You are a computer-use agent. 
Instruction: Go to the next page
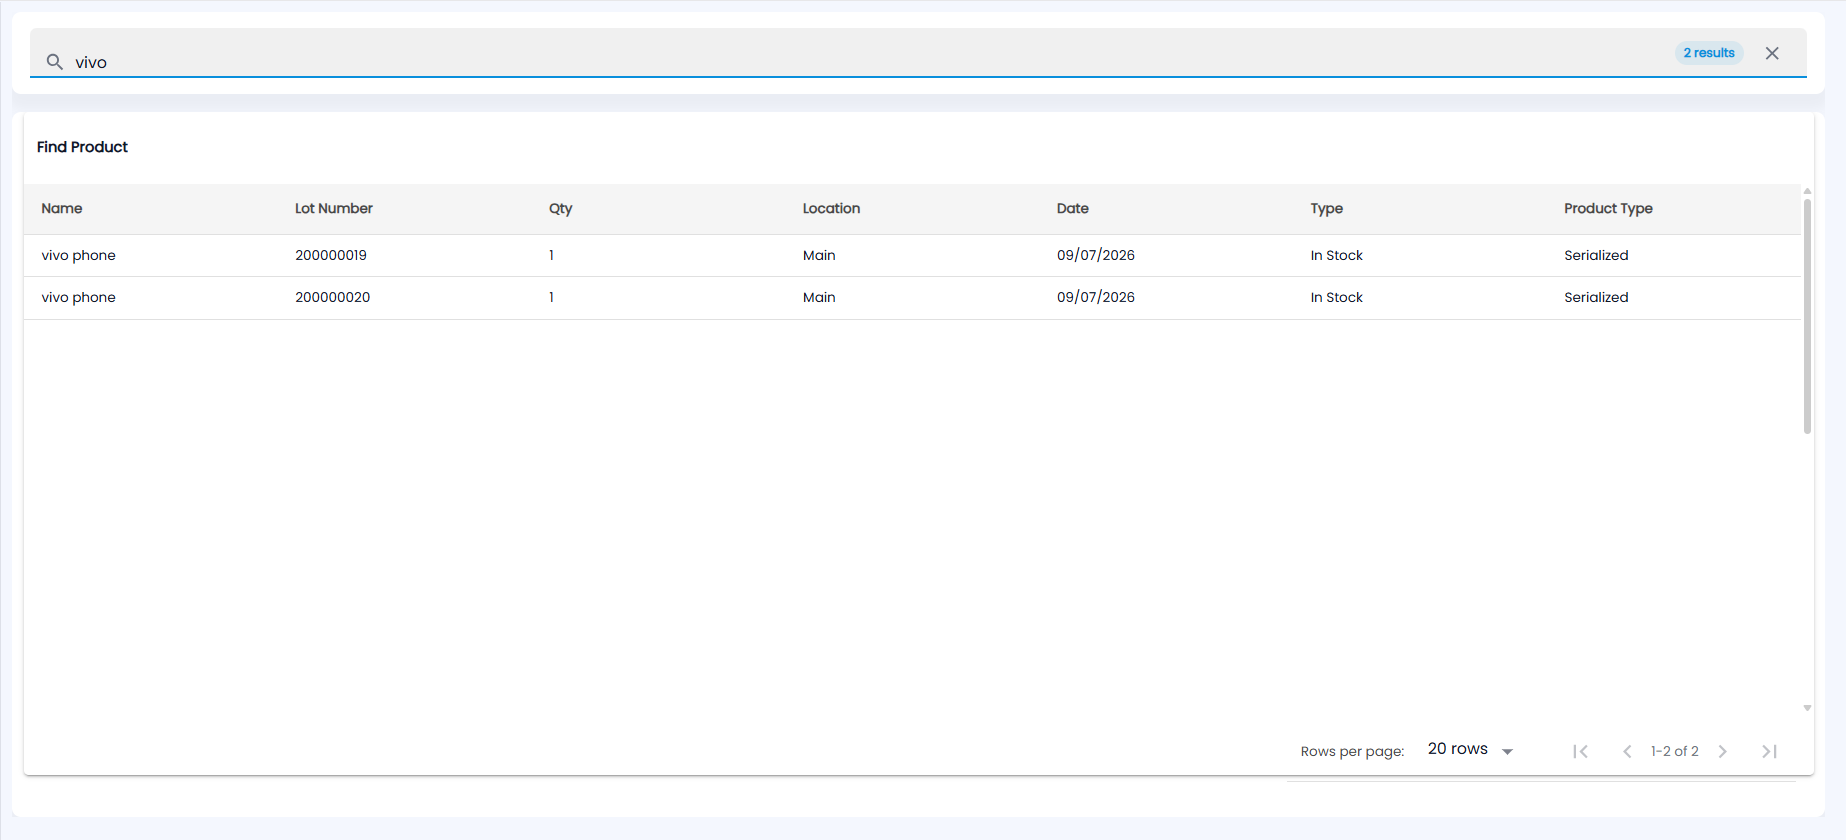coord(1723,751)
